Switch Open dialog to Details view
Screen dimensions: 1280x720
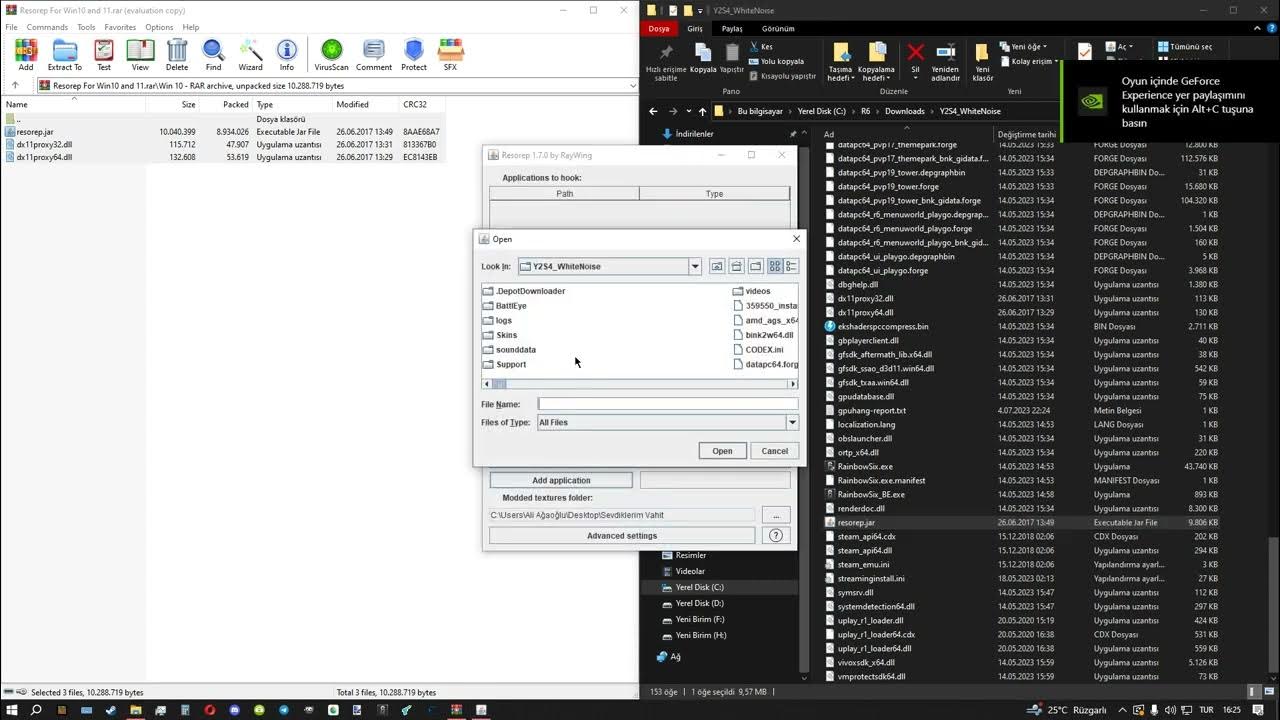click(x=791, y=267)
